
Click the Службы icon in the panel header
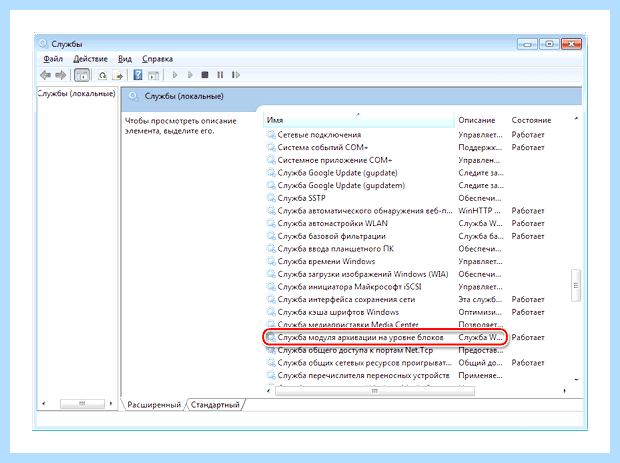(134, 96)
